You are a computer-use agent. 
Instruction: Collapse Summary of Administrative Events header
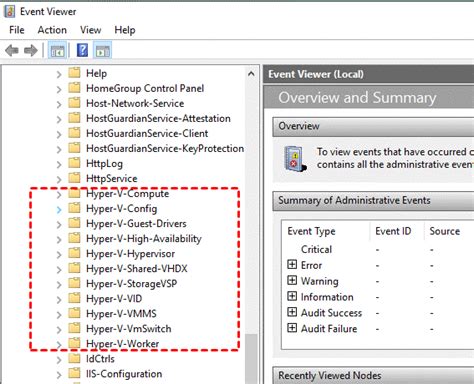pyautogui.click(x=373, y=201)
